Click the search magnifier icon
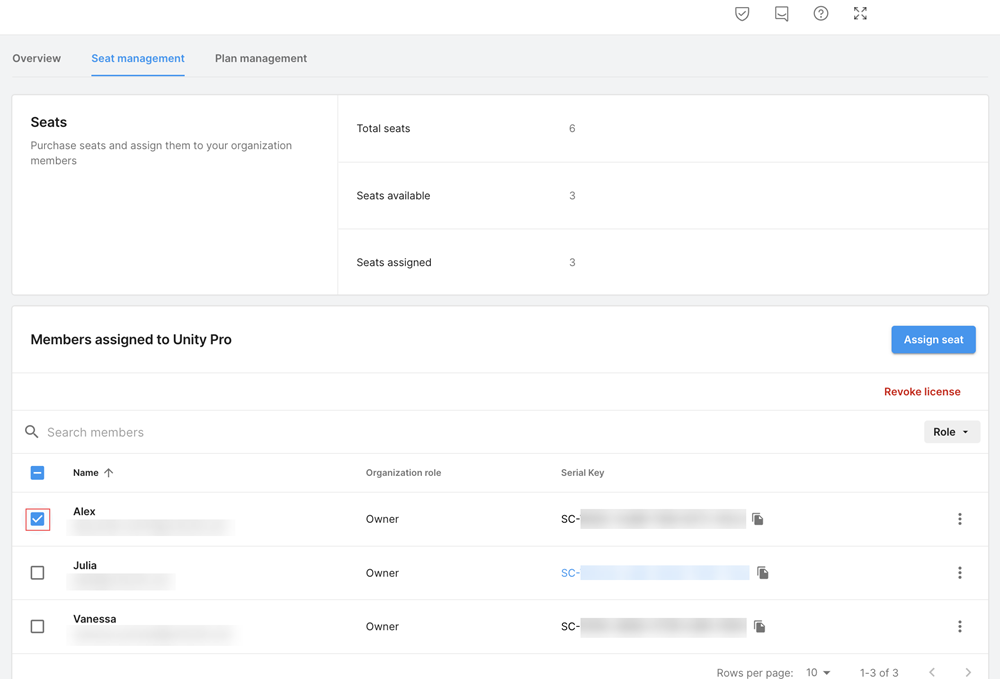Screen dimensions: 1000x679 [31, 432]
